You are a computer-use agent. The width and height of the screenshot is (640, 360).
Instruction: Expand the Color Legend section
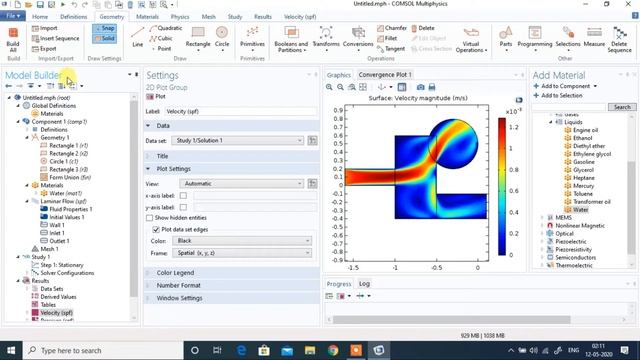(231, 273)
